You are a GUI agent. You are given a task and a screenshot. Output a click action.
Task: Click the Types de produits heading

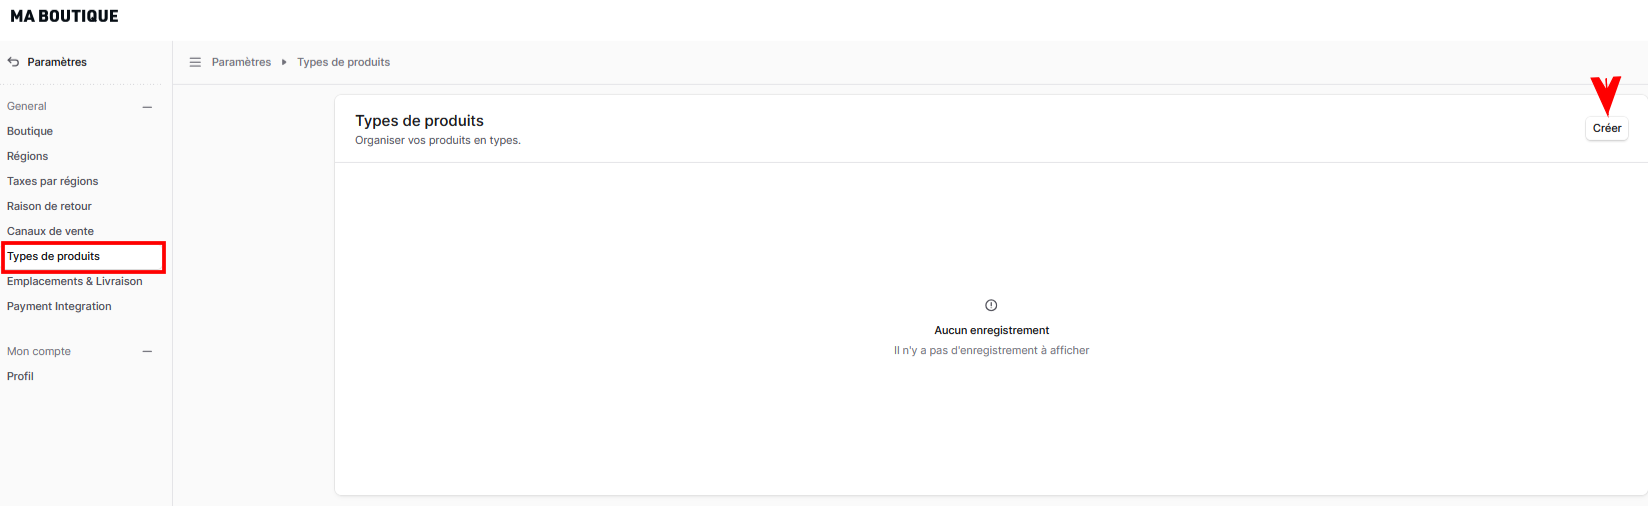[x=419, y=121]
